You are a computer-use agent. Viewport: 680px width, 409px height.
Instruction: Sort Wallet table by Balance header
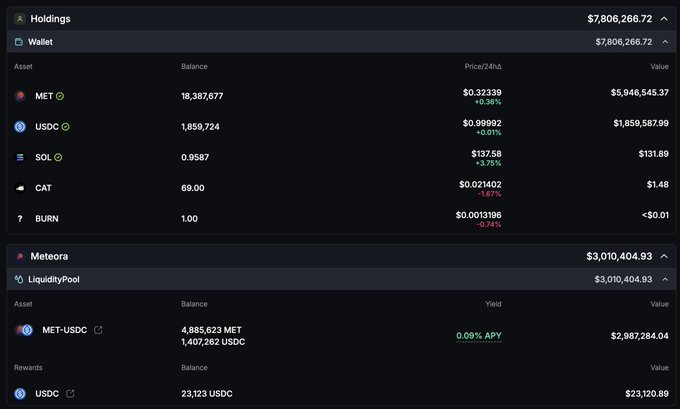point(194,66)
